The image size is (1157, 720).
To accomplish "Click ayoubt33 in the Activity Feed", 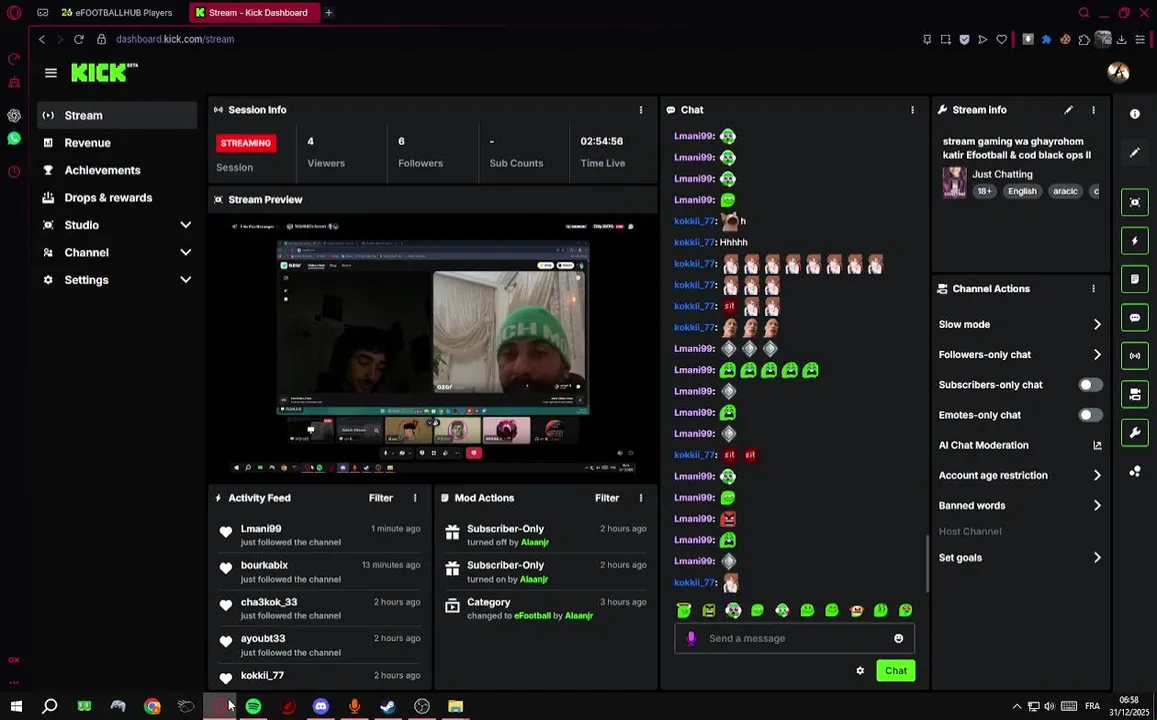I will tap(263, 638).
